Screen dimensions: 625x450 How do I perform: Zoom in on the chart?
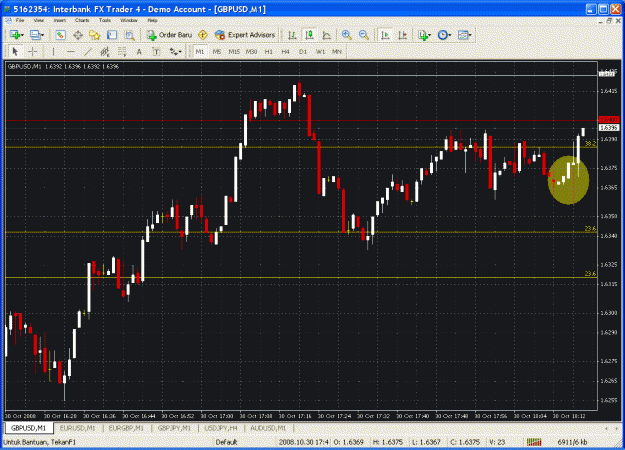(x=346, y=35)
